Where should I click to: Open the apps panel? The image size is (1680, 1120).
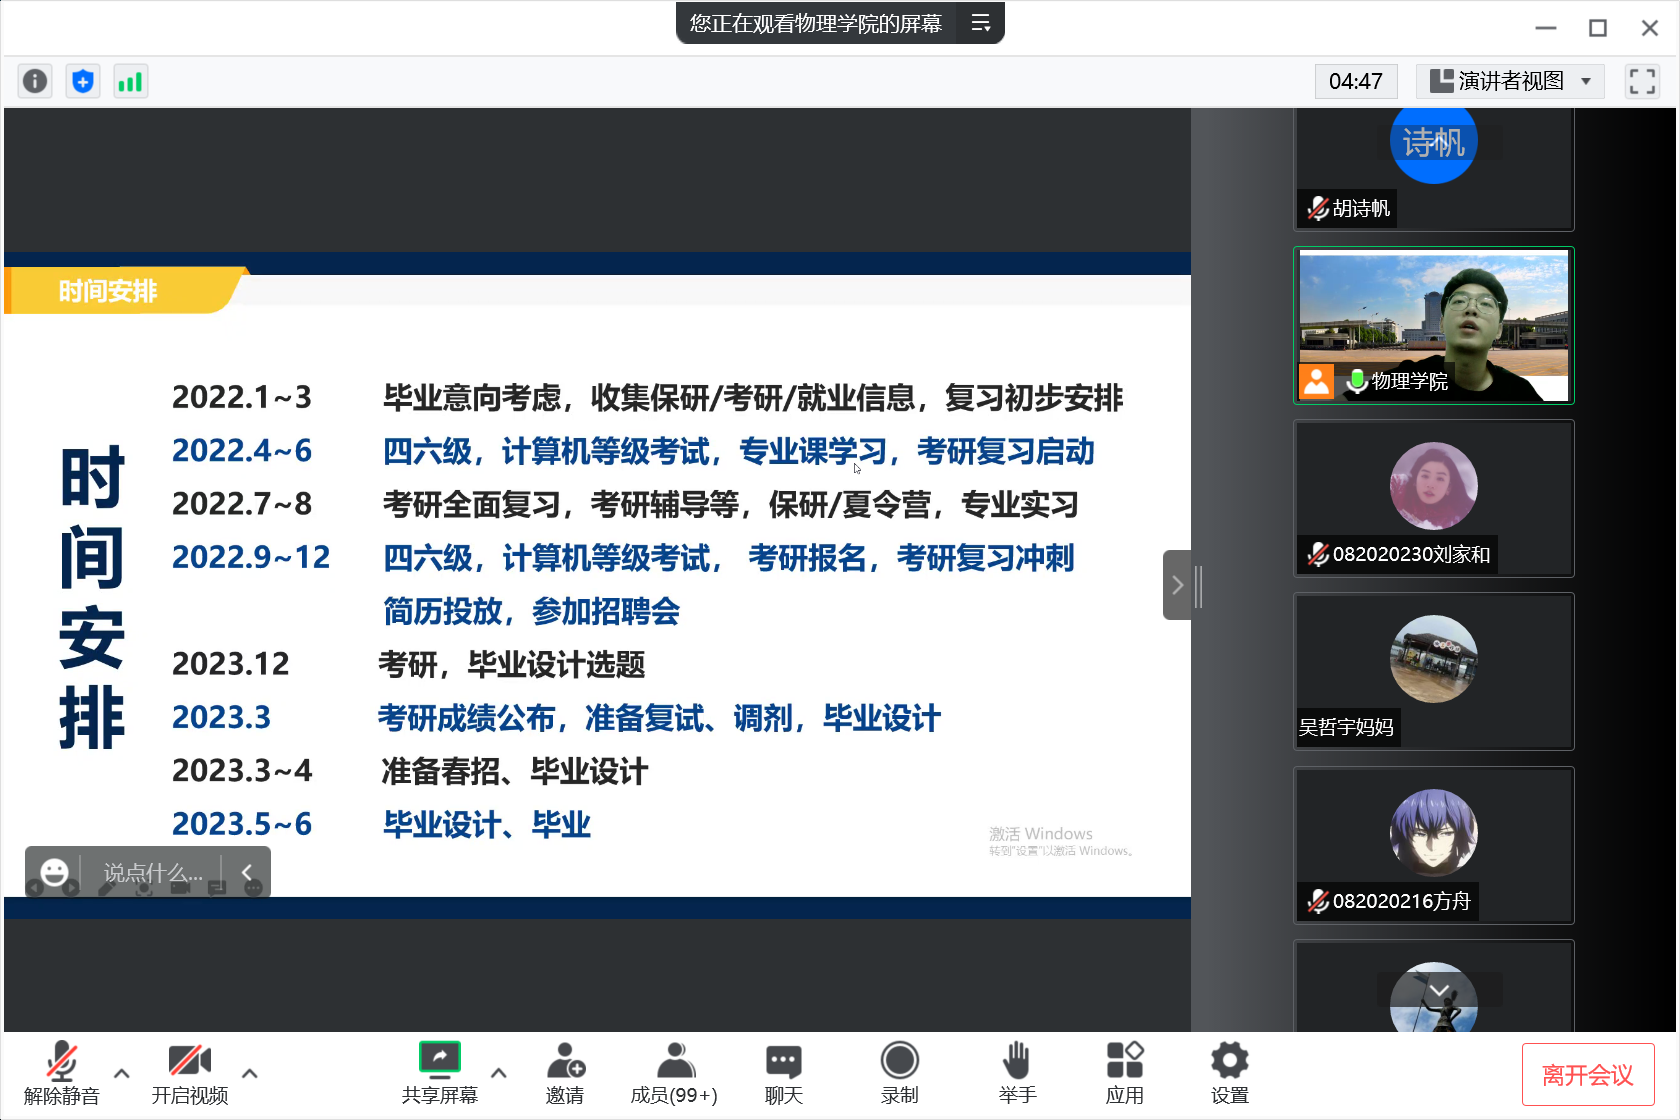[x=1124, y=1073]
